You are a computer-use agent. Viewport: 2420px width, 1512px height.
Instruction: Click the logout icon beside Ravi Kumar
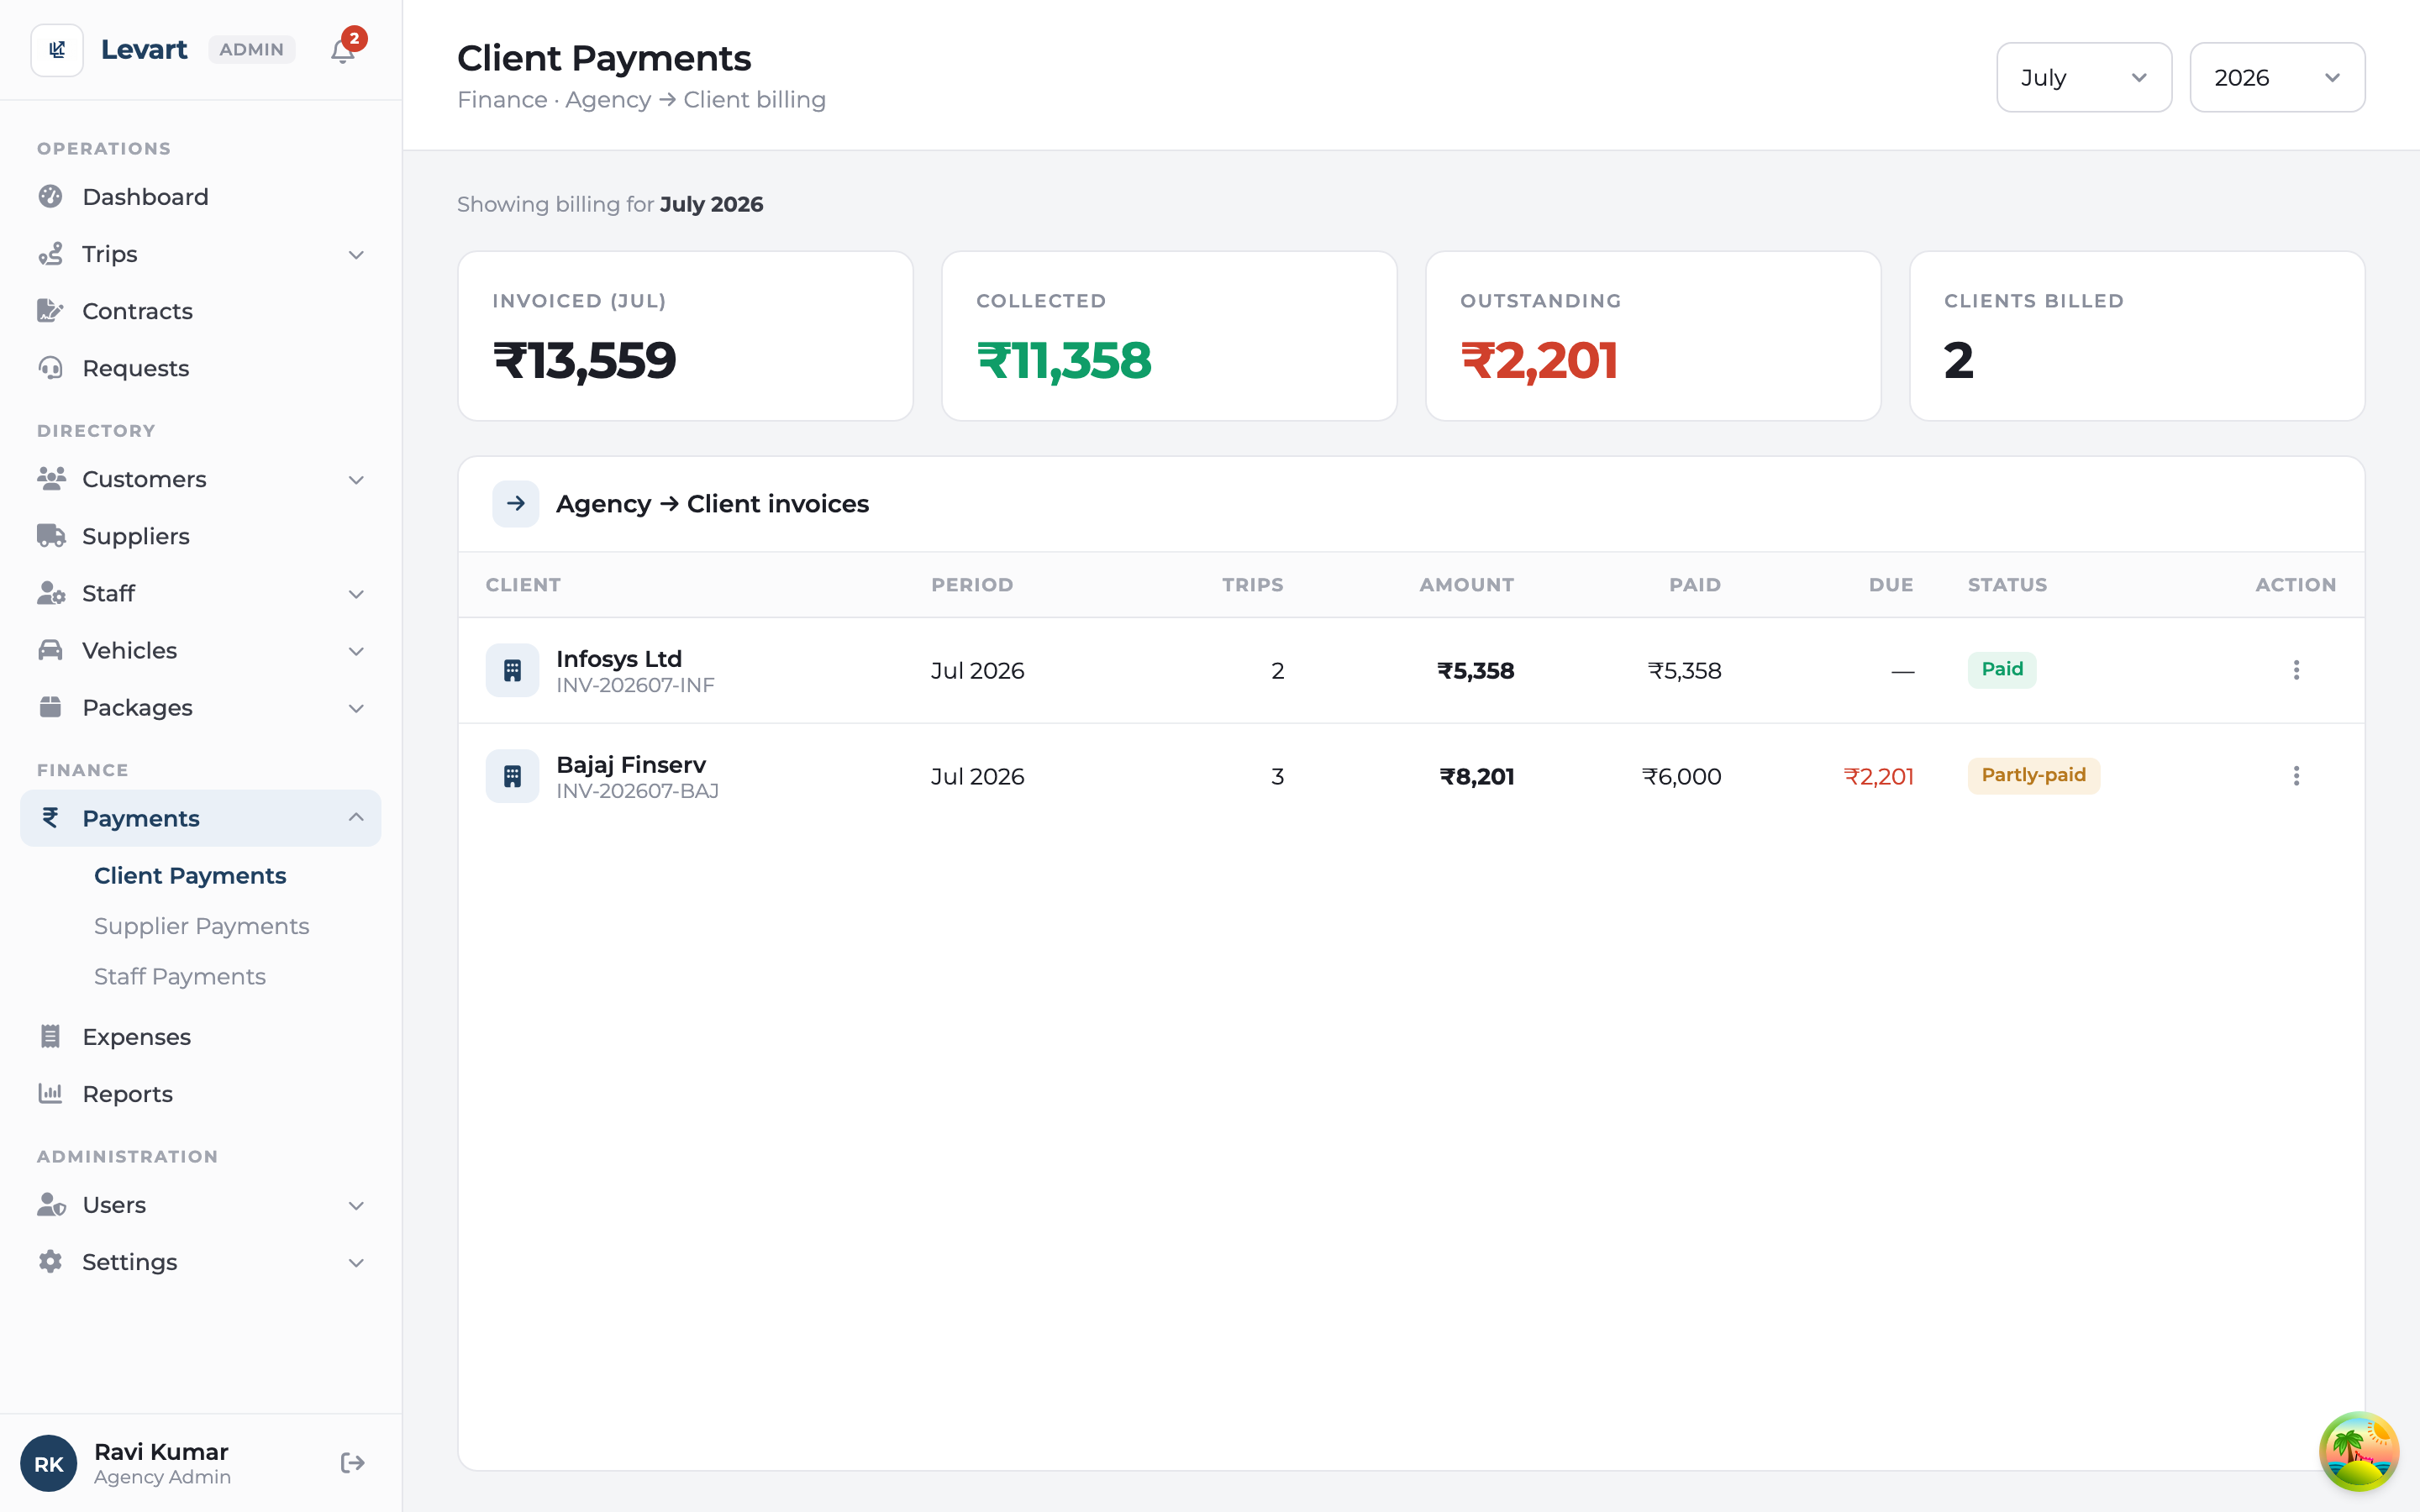click(352, 1463)
